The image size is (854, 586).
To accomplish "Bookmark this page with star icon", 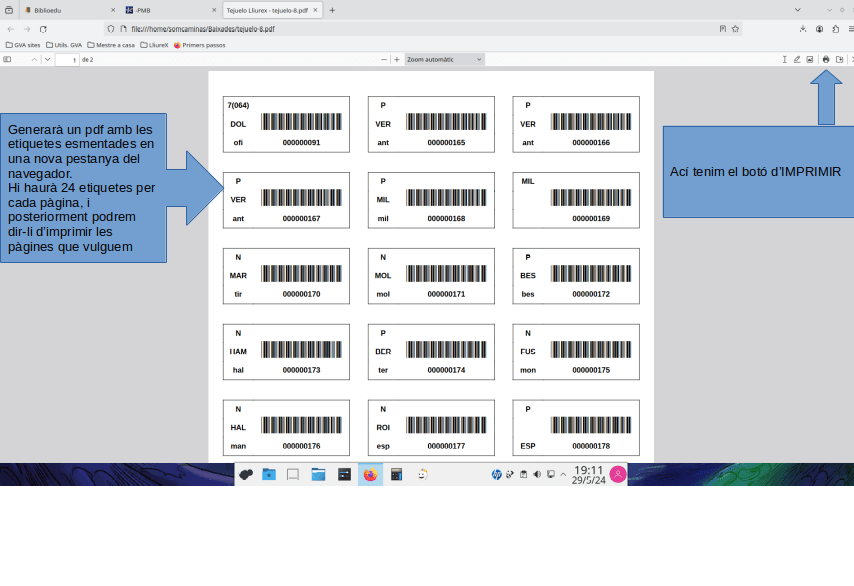I will (735, 29).
